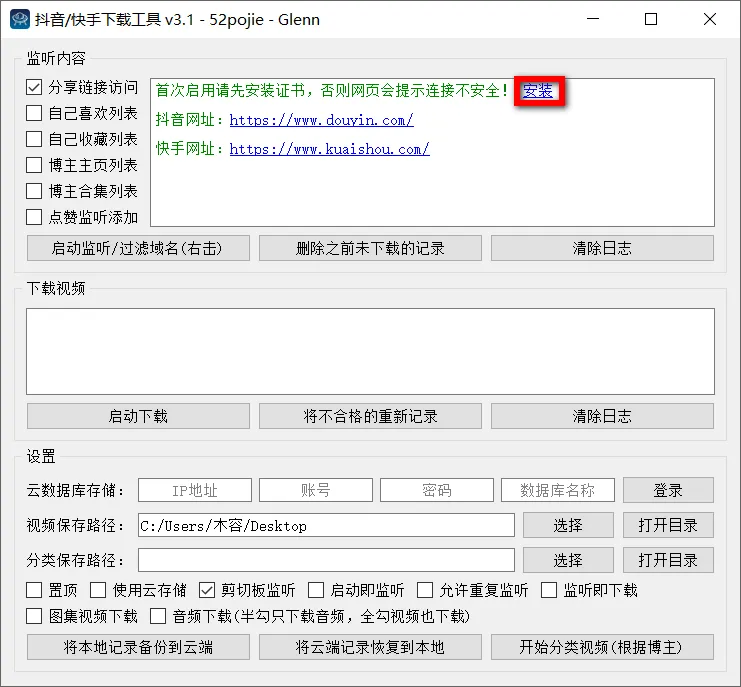Screen dimensions: 741x687
Task: Click 删除之前未下载的记录 button
Action: [x=370, y=248]
